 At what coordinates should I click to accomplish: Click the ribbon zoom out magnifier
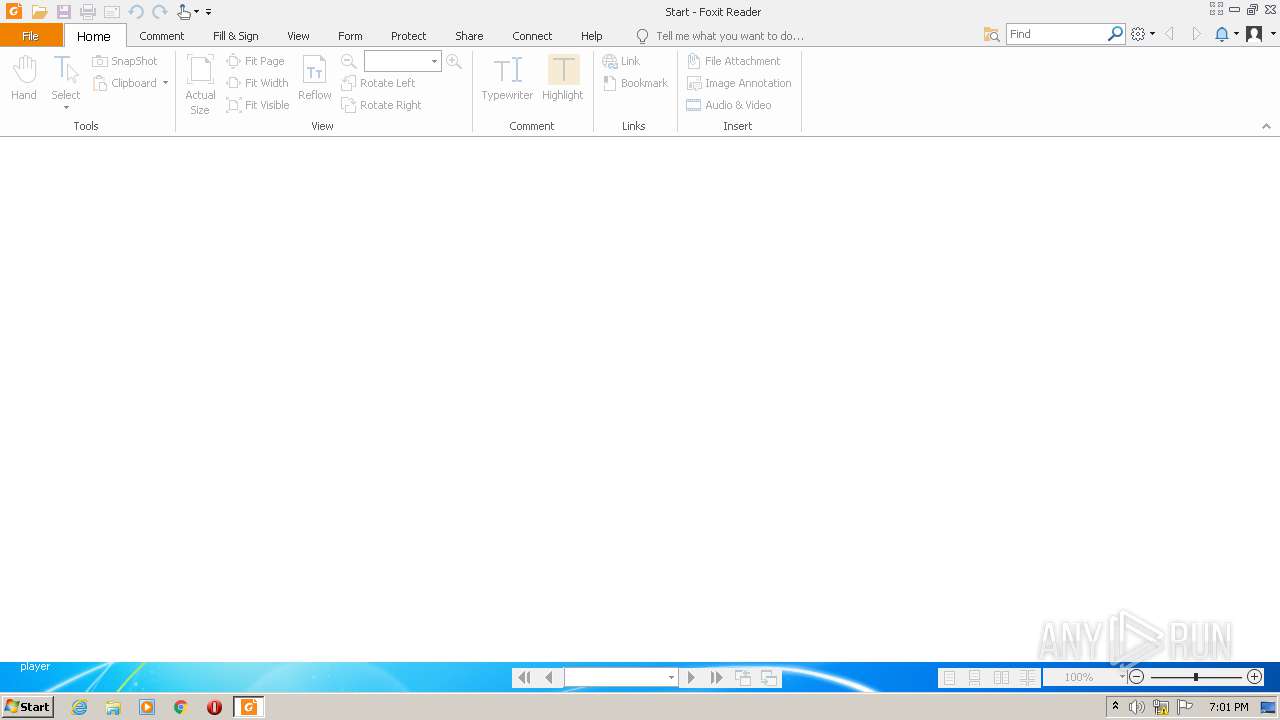click(349, 62)
